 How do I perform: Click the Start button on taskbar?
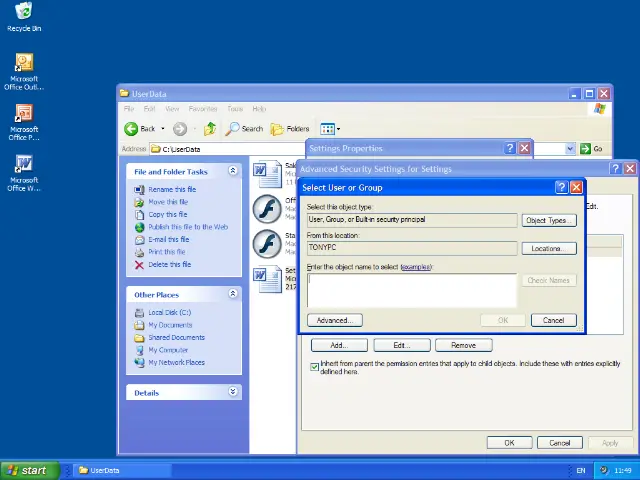click(x=28, y=470)
